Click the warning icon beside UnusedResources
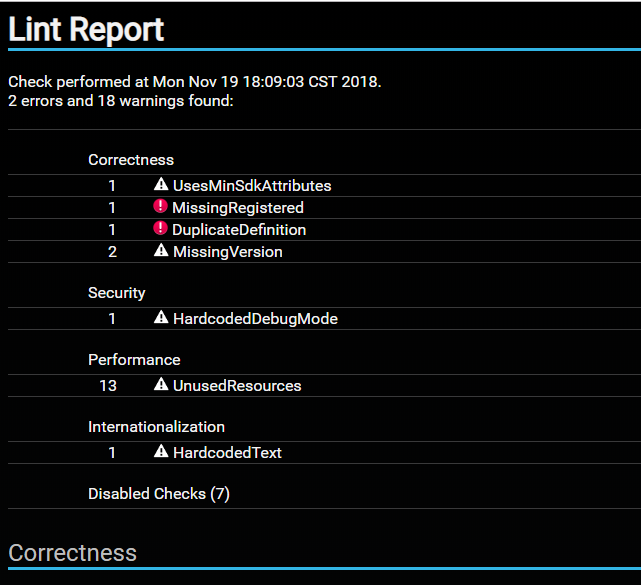The image size is (641, 585). [x=161, y=385]
